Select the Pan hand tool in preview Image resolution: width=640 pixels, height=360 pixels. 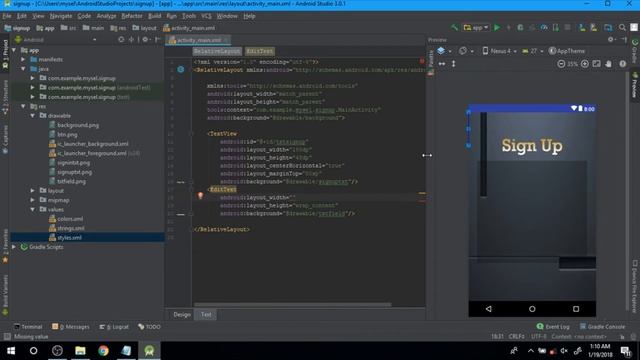click(x=609, y=64)
